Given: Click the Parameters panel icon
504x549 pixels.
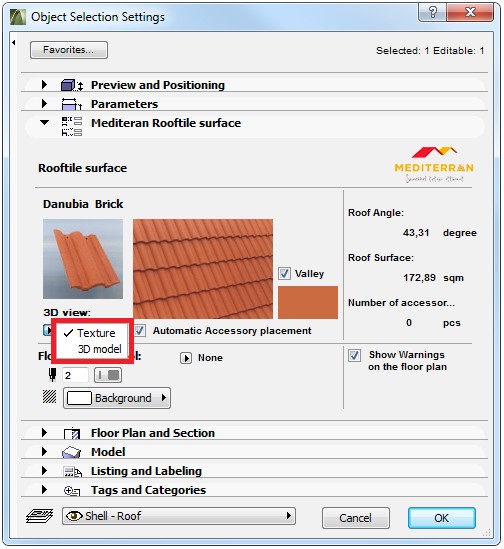Looking at the screenshot, I should (x=71, y=104).
